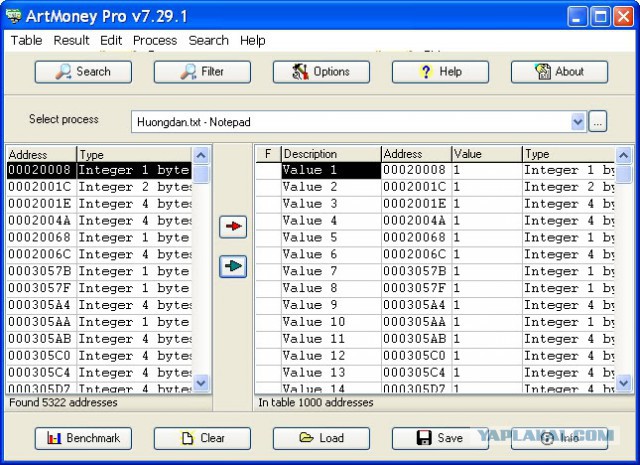Click the green arrow transfer-all button

pyautogui.click(x=232, y=266)
